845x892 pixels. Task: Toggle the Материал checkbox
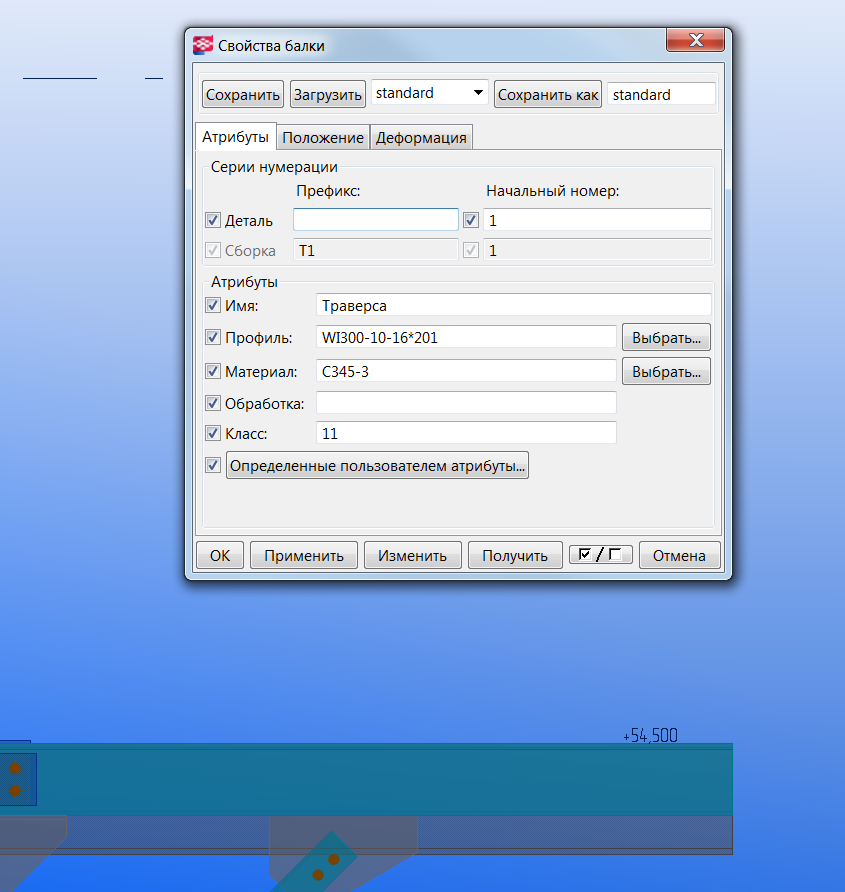coord(213,371)
